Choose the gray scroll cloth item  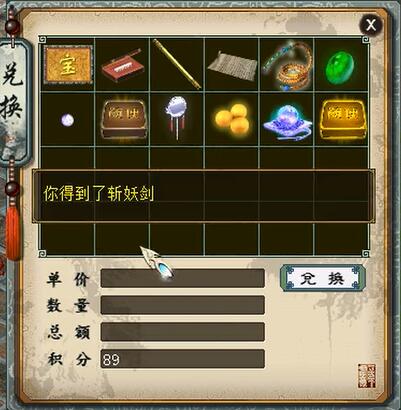click(x=232, y=66)
